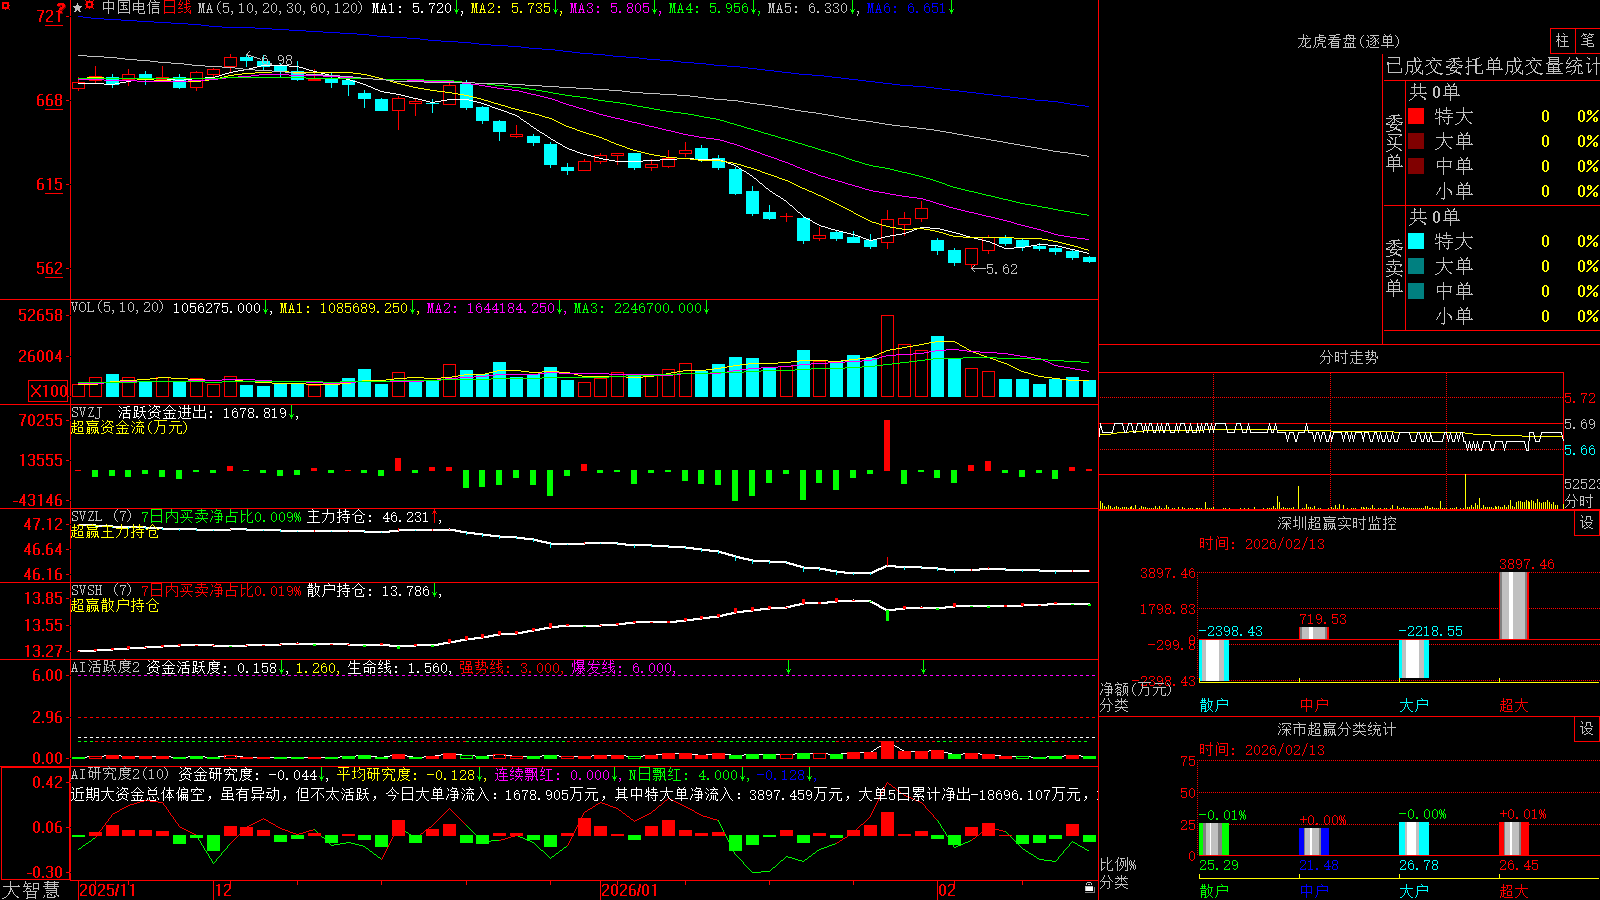Toggle the 日线 period label

click(176, 8)
